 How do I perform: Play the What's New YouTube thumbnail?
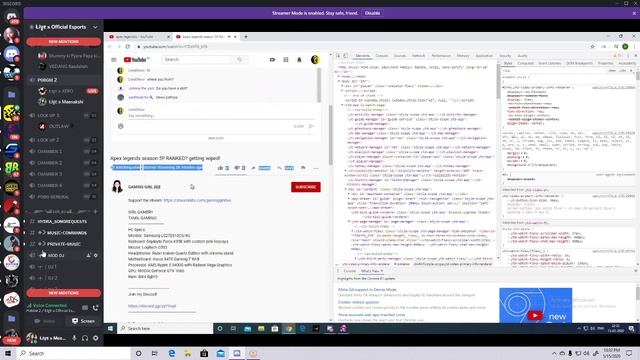(x=535, y=315)
